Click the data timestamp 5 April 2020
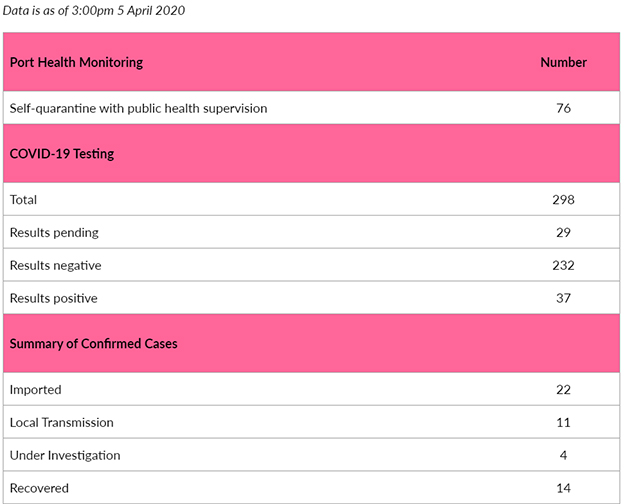 (151, 10)
